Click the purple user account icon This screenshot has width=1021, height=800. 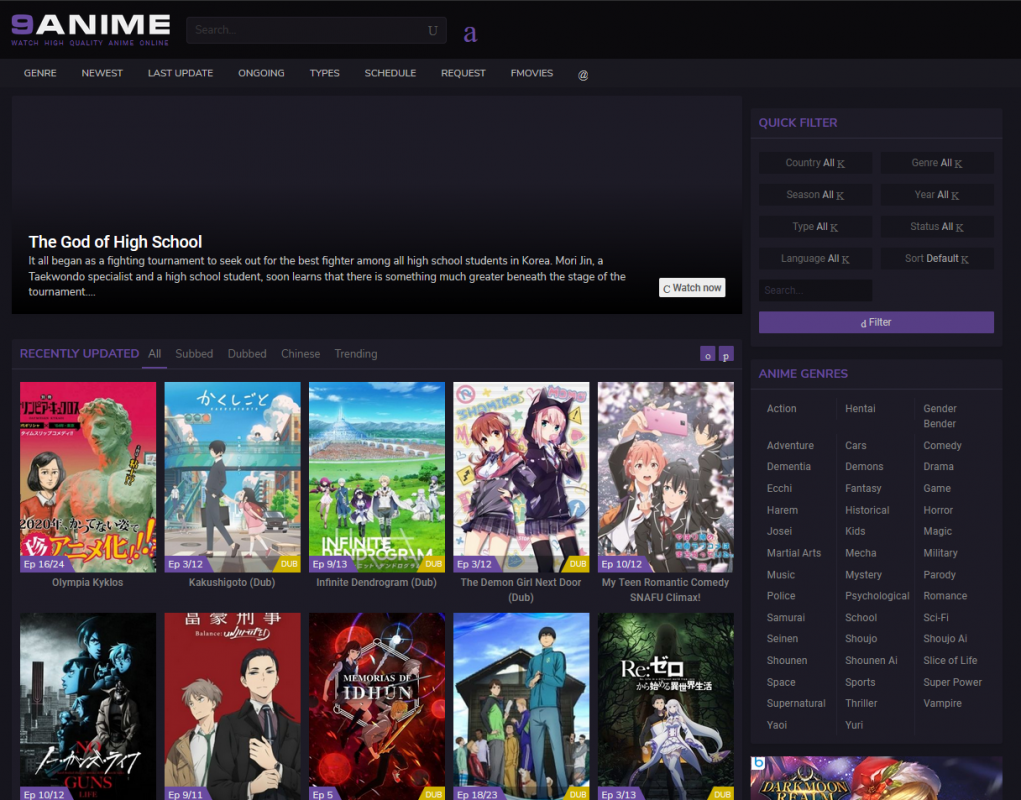470,33
